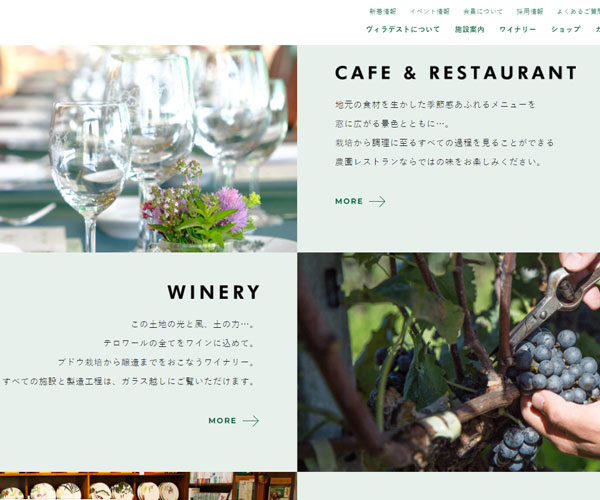The height and width of the screenshot is (500, 600).
Task: Click the wine glasses photo
Action: pyautogui.click(x=148, y=148)
